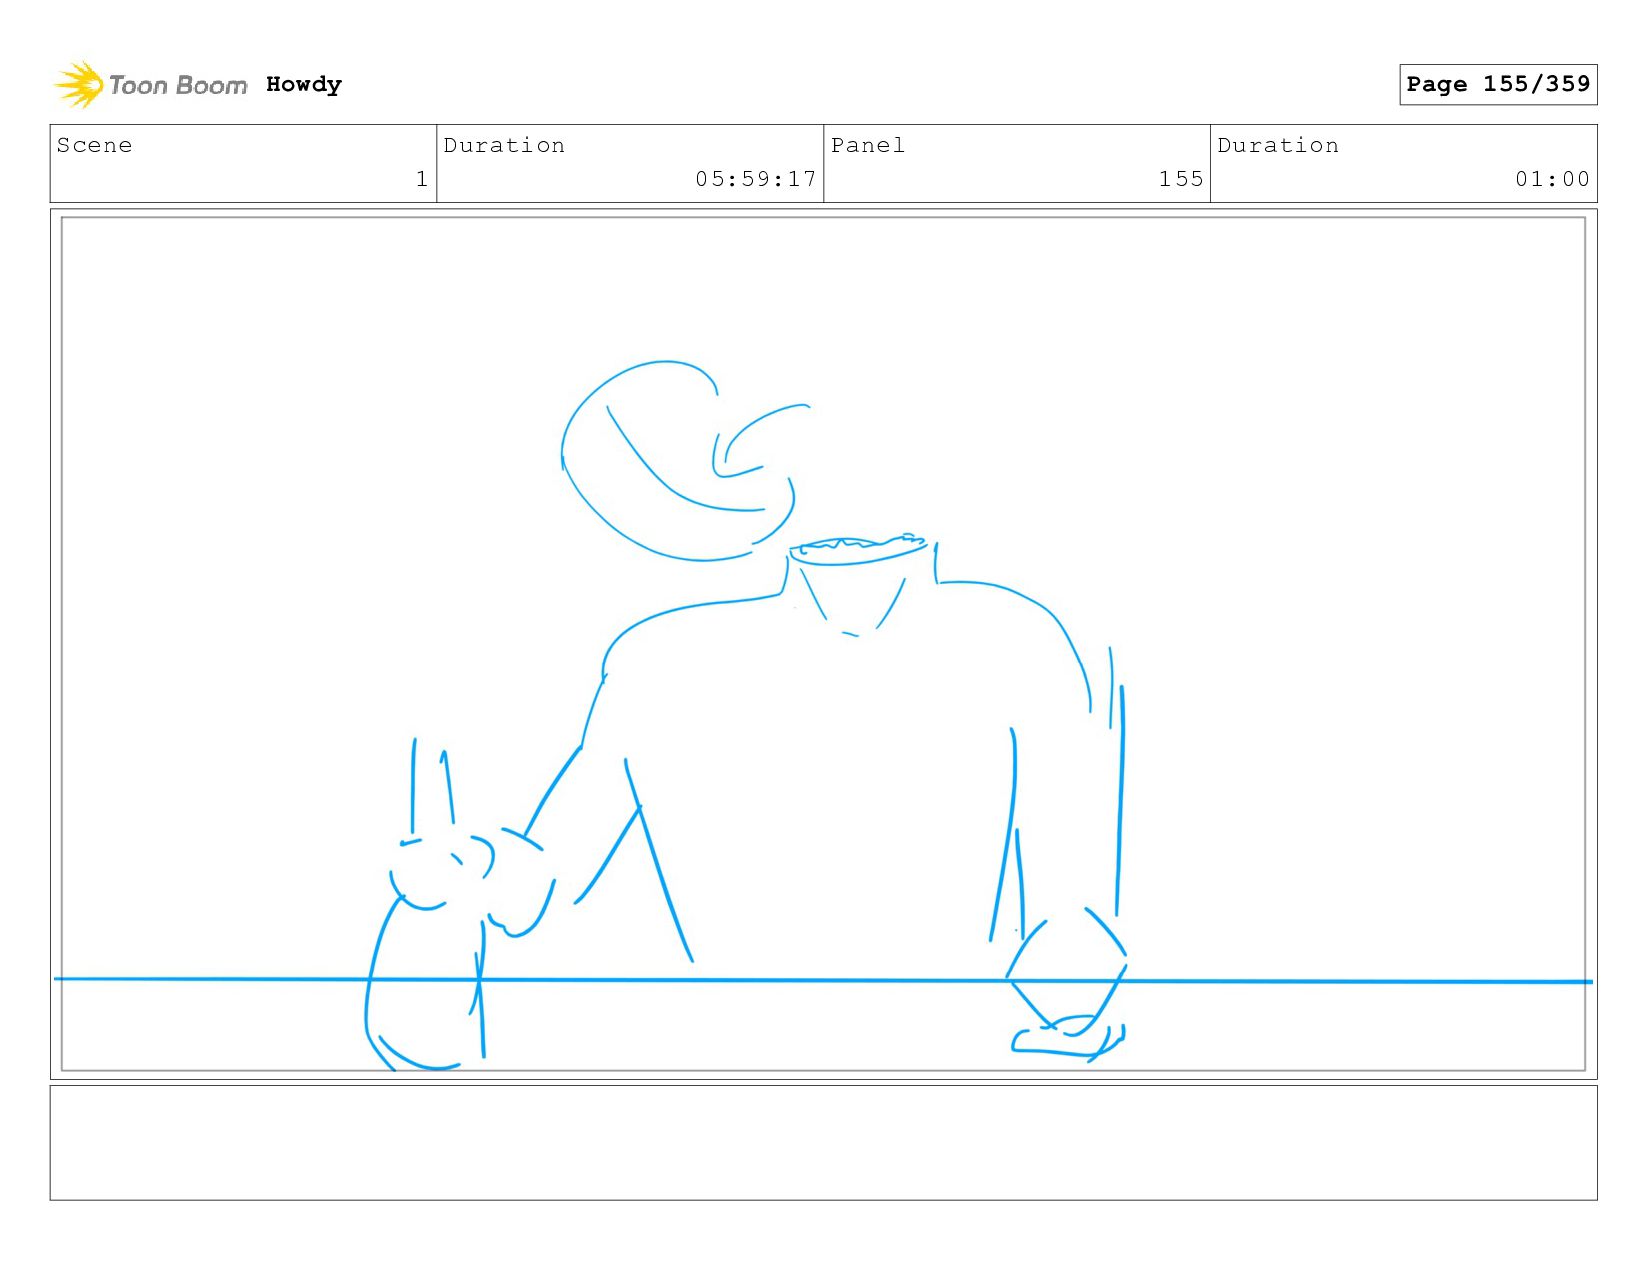The height and width of the screenshot is (1275, 1650).
Task: Click the 'Howdy' project title
Action: point(304,84)
